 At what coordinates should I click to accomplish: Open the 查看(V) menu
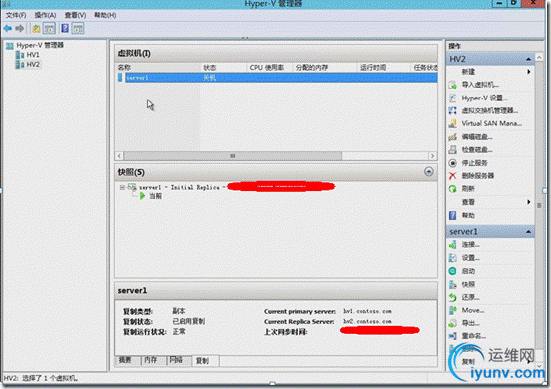click(x=75, y=15)
